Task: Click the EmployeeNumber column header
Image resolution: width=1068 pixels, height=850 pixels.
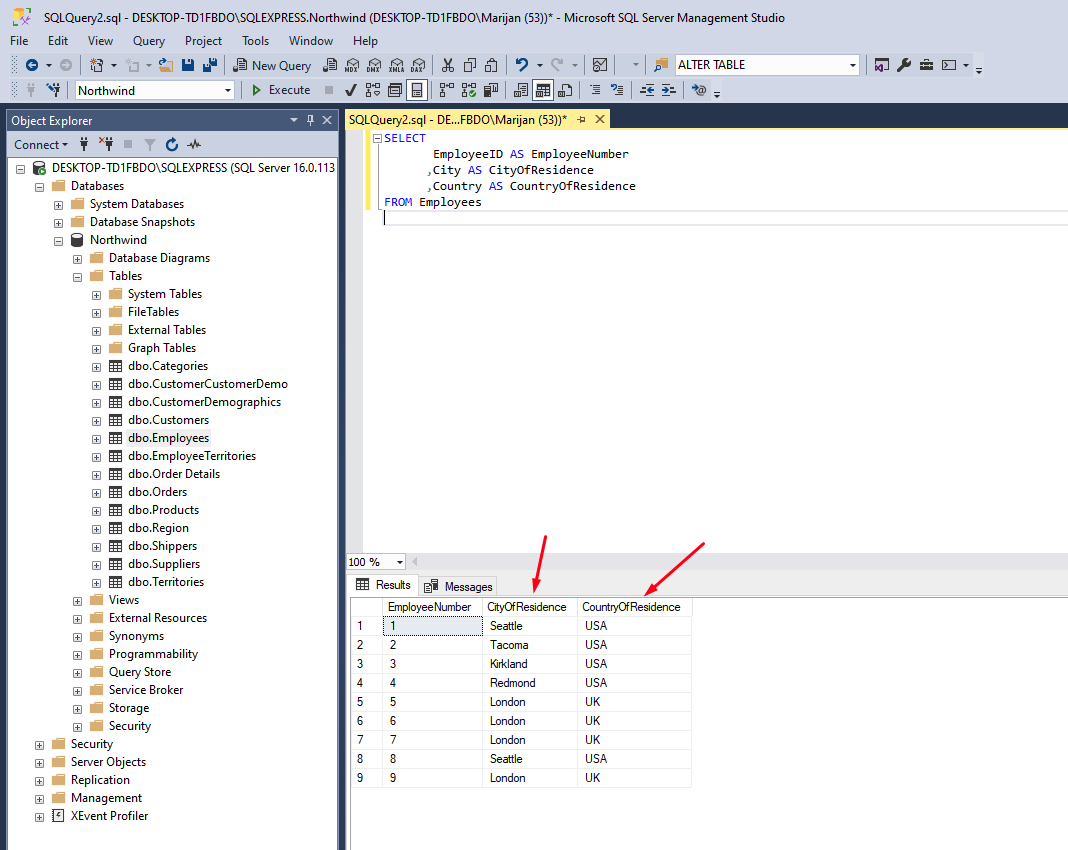Action: click(433, 607)
